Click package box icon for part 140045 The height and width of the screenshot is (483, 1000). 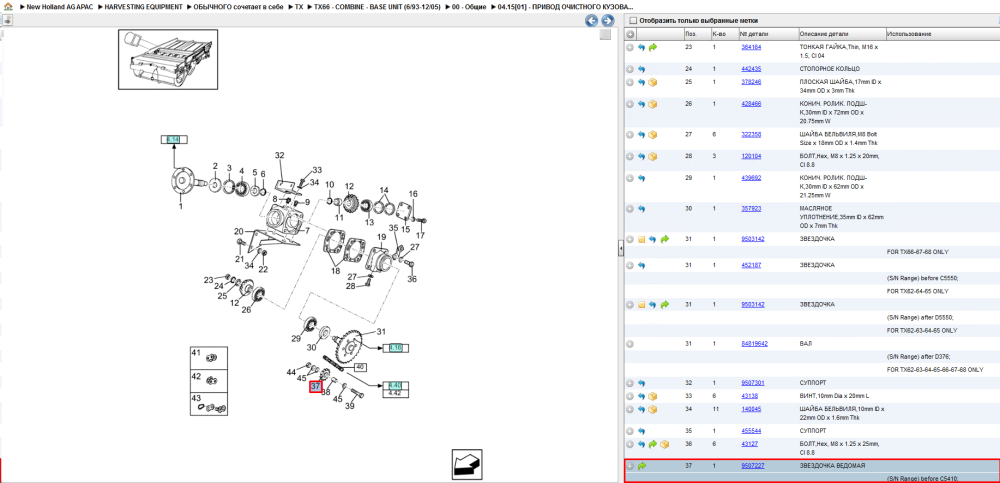[652, 409]
